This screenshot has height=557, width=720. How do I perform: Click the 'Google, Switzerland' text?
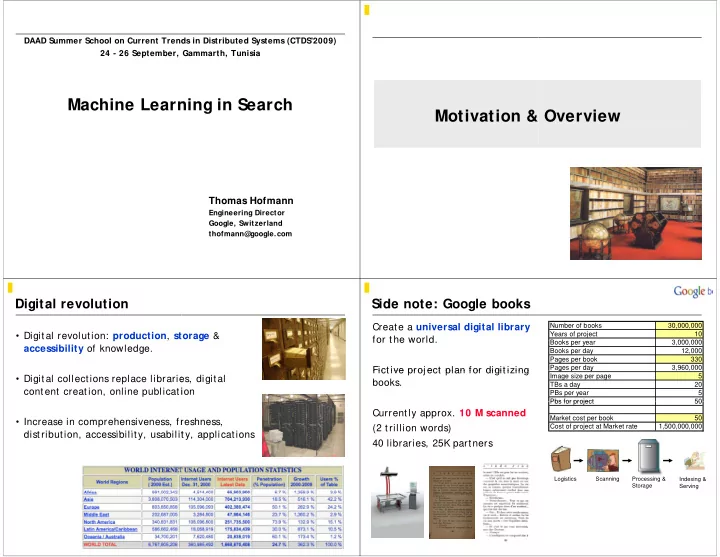(245, 223)
